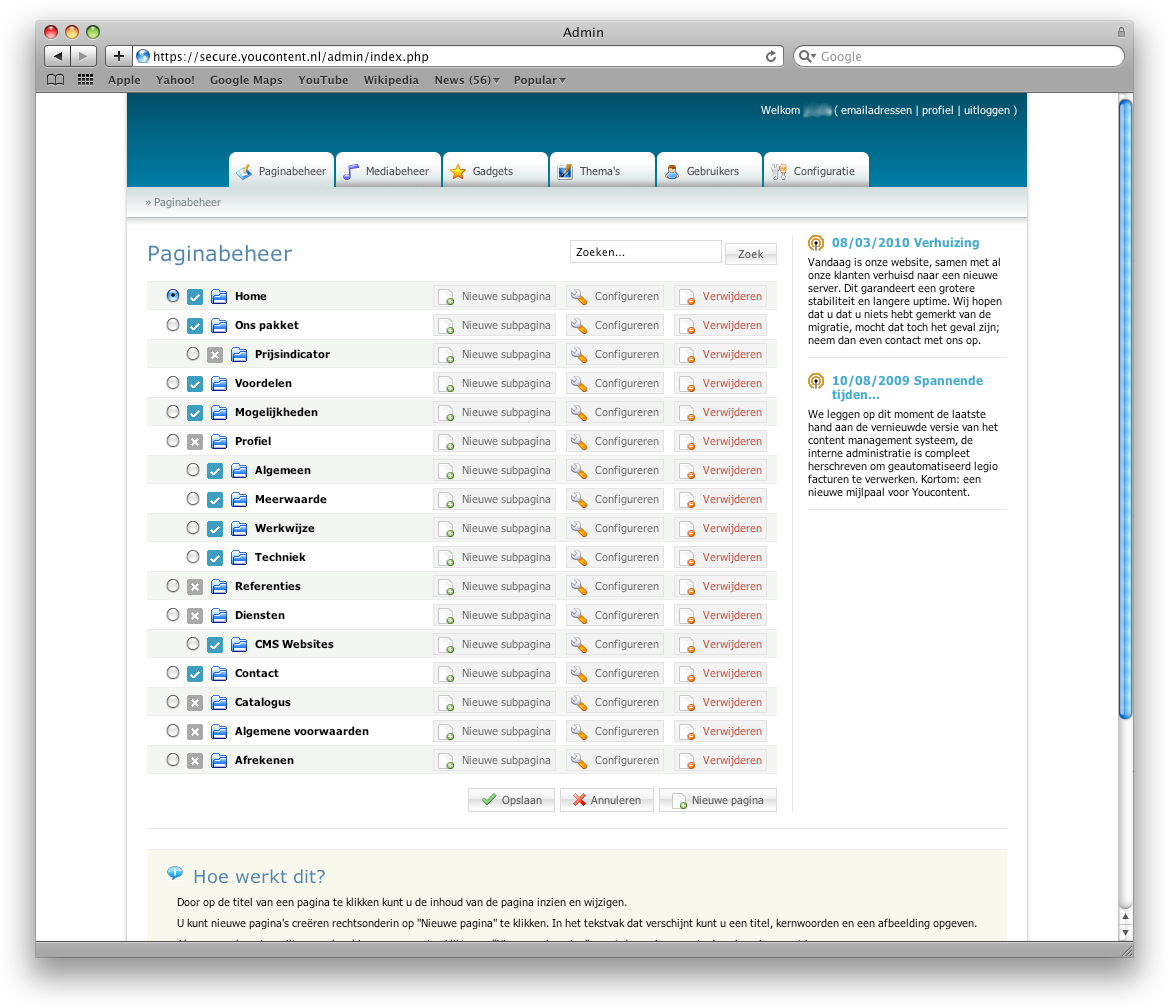Open the Top Sites grid icon
The image size is (1169, 1008).
pos(85,80)
